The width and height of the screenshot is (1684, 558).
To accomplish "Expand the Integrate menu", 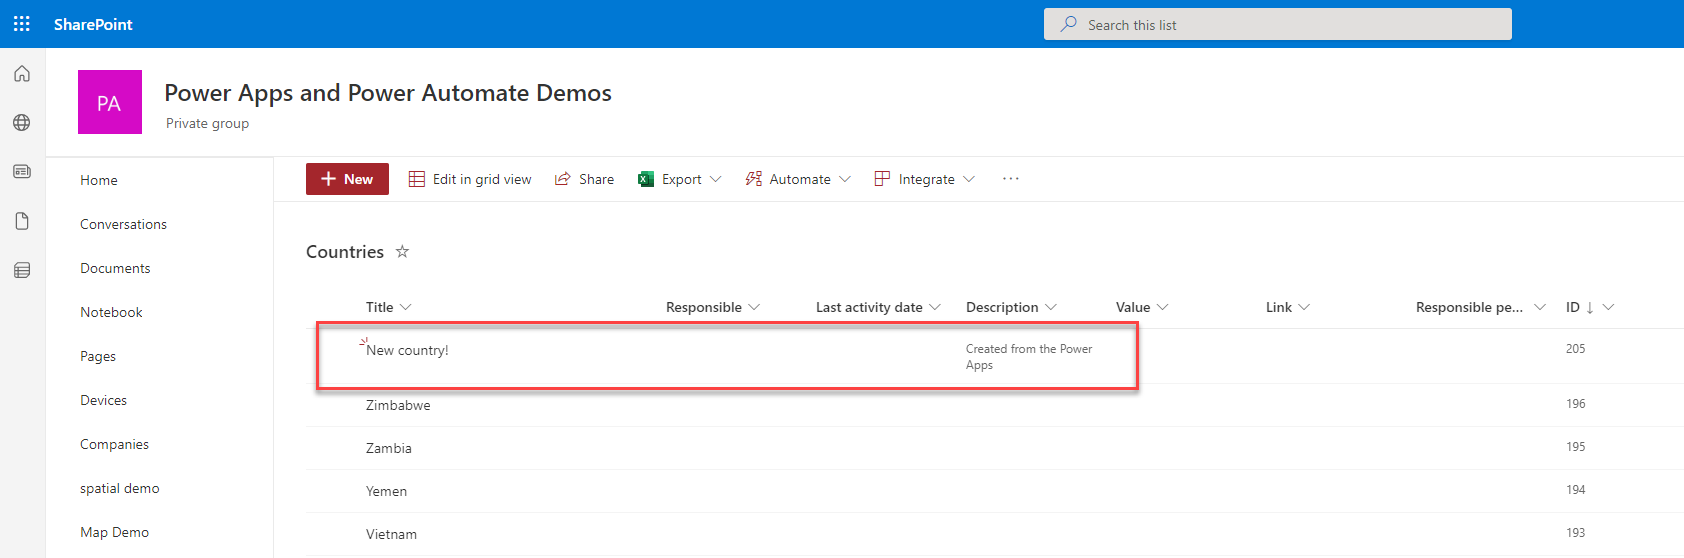I will [924, 179].
